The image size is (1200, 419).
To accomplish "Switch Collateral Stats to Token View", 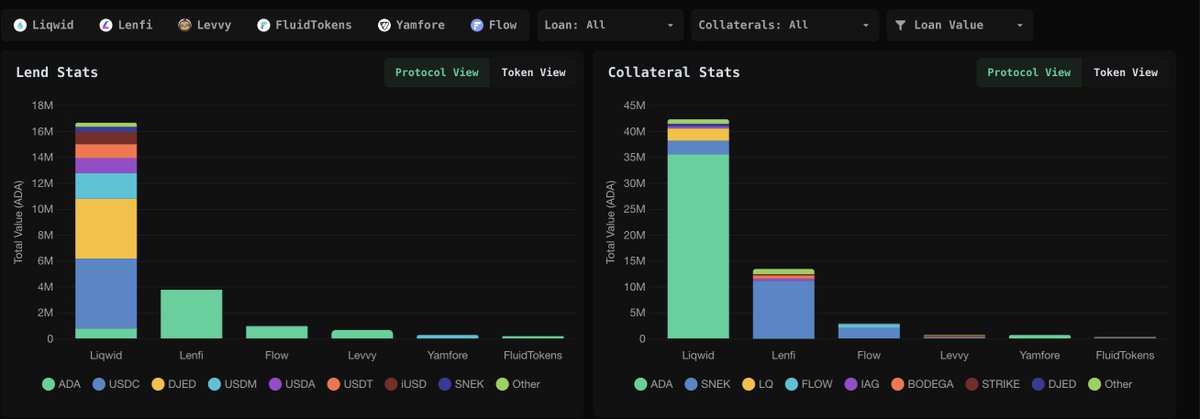I will tap(1126, 72).
